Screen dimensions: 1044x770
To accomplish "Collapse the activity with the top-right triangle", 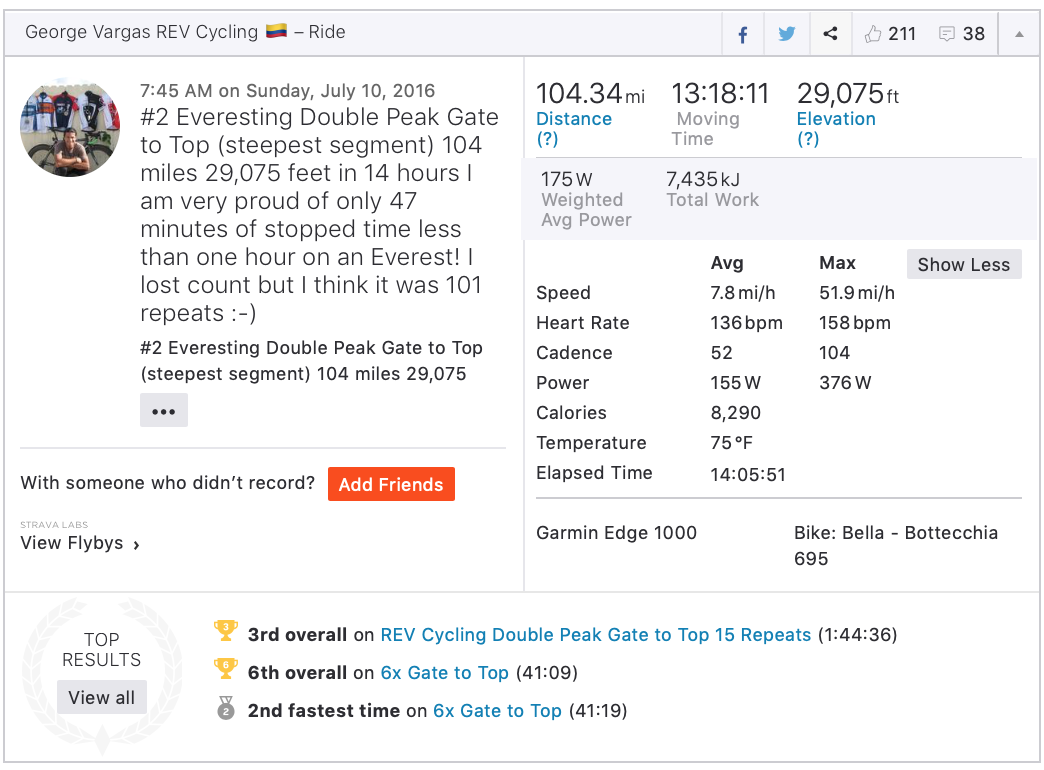I will (x=1019, y=34).
